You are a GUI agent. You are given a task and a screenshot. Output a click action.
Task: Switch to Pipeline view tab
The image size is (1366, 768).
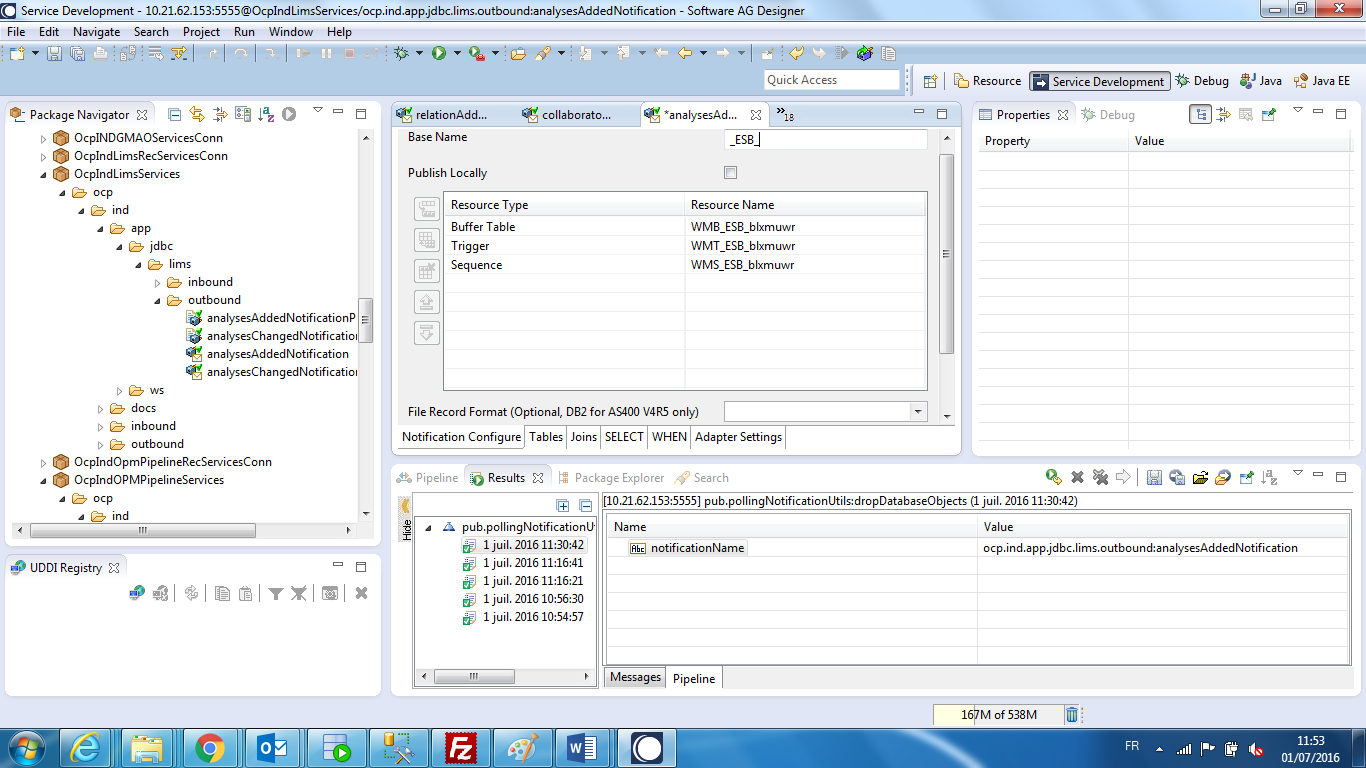point(427,478)
